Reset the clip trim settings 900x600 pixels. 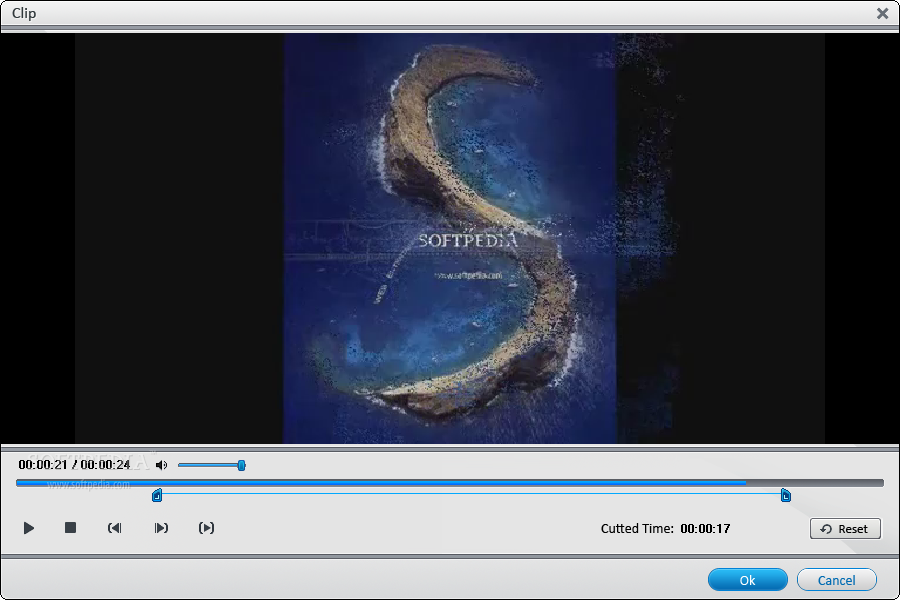pyautogui.click(x=845, y=529)
